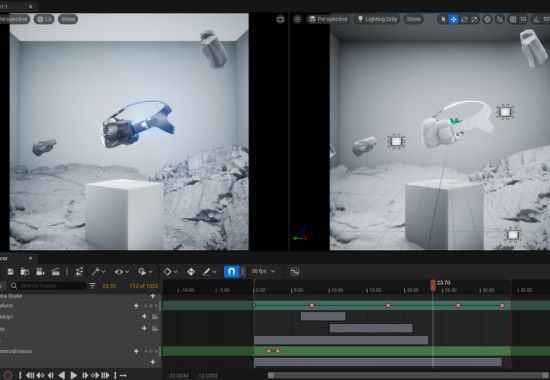550x380 pixels.
Task: Activate the Scale gizmo tool
Action: point(474,19)
